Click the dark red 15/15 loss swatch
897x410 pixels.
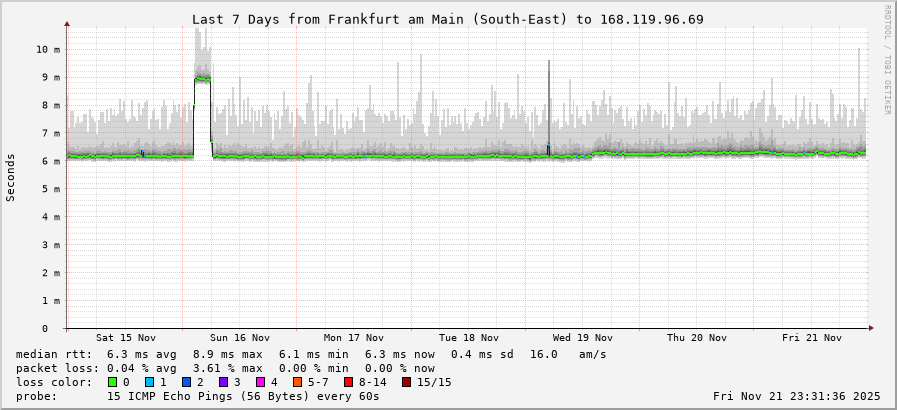click(x=405, y=382)
